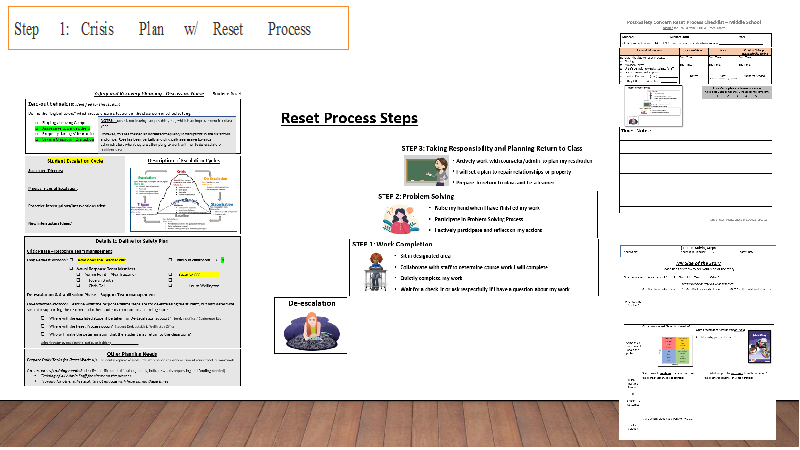The image size is (800, 450).
Task: Select the 'De-escalation' label
Action: pos(312,304)
